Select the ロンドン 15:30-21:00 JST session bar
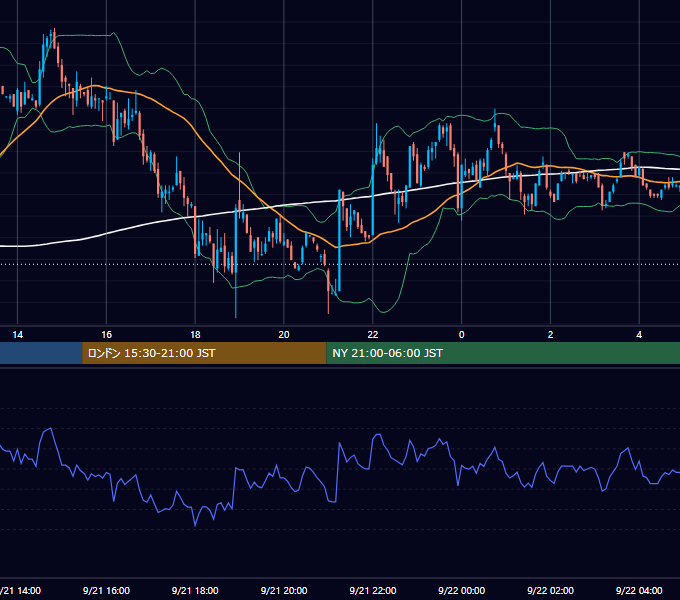The image size is (680, 600). click(x=204, y=353)
